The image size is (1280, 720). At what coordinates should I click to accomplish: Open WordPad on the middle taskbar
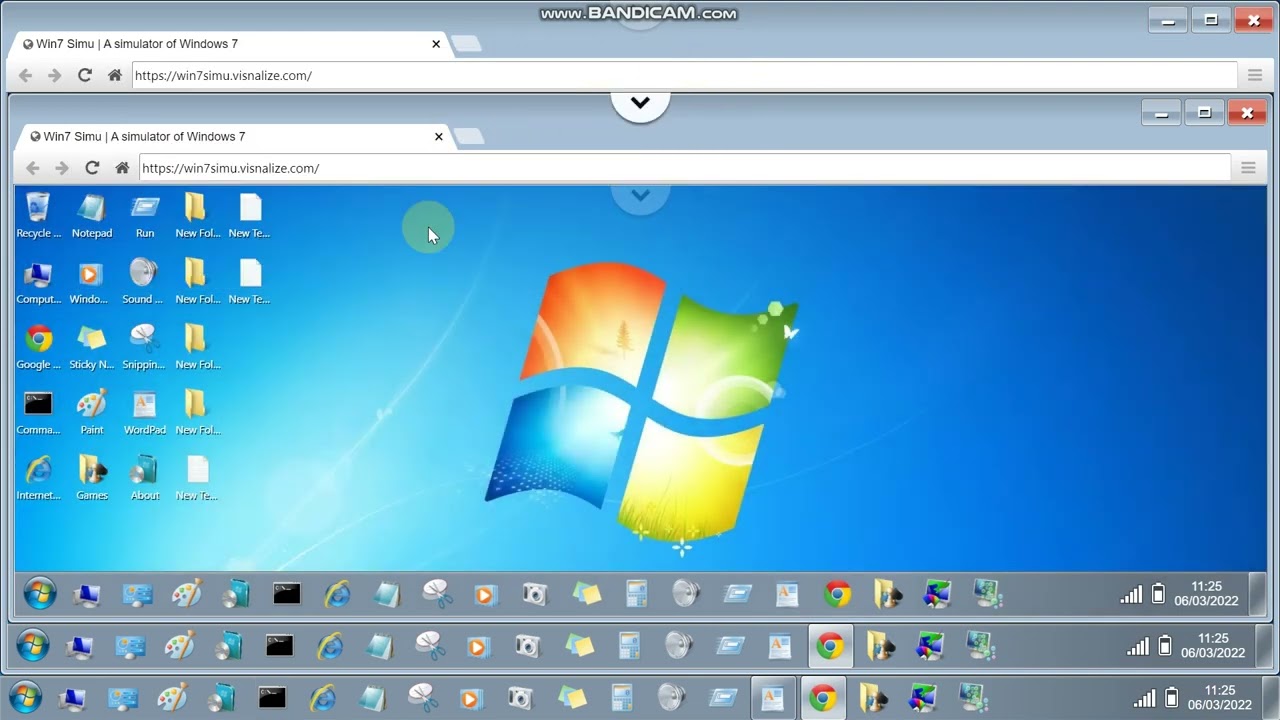(780, 646)
